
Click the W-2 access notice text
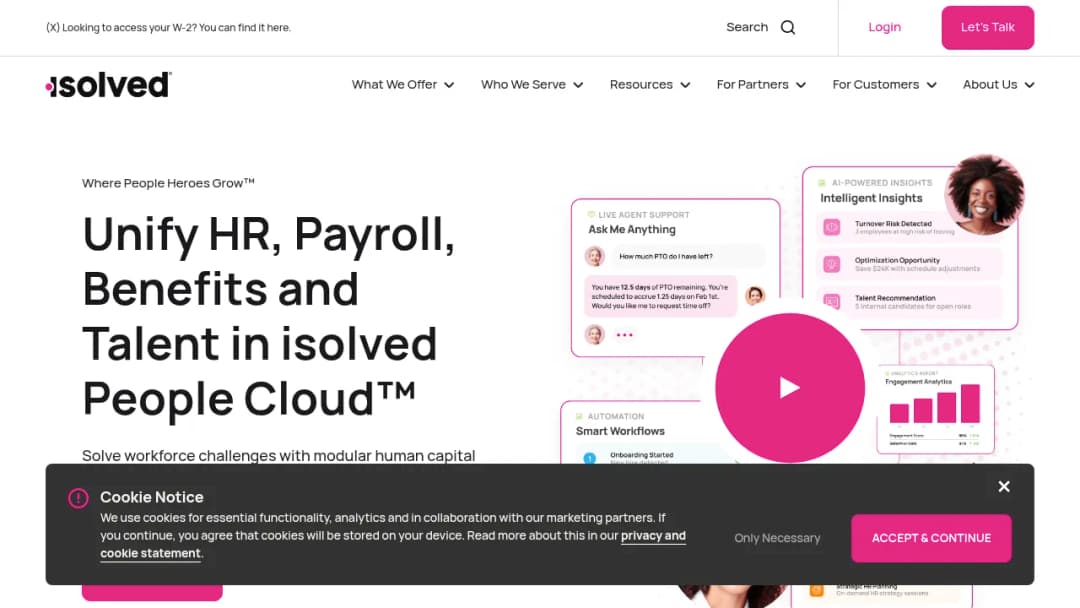tap(168, 28)
